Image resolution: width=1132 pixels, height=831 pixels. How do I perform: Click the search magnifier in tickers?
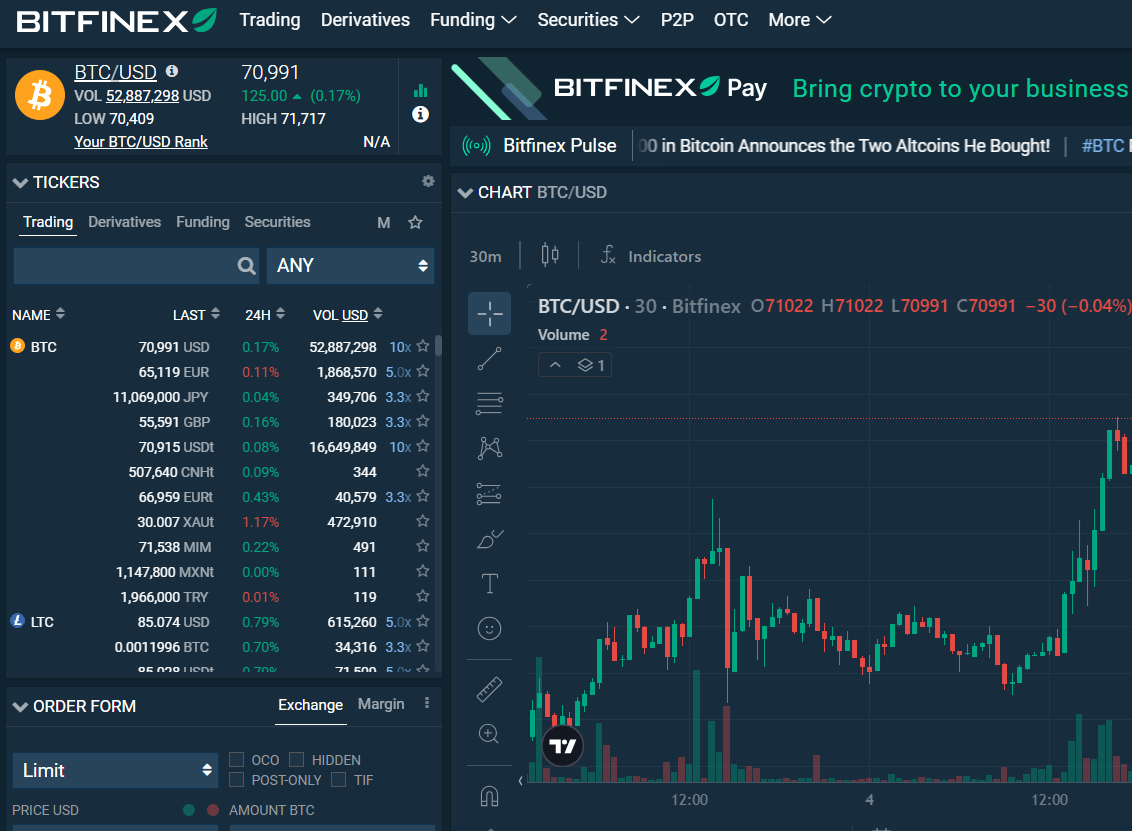pos(246,266)
